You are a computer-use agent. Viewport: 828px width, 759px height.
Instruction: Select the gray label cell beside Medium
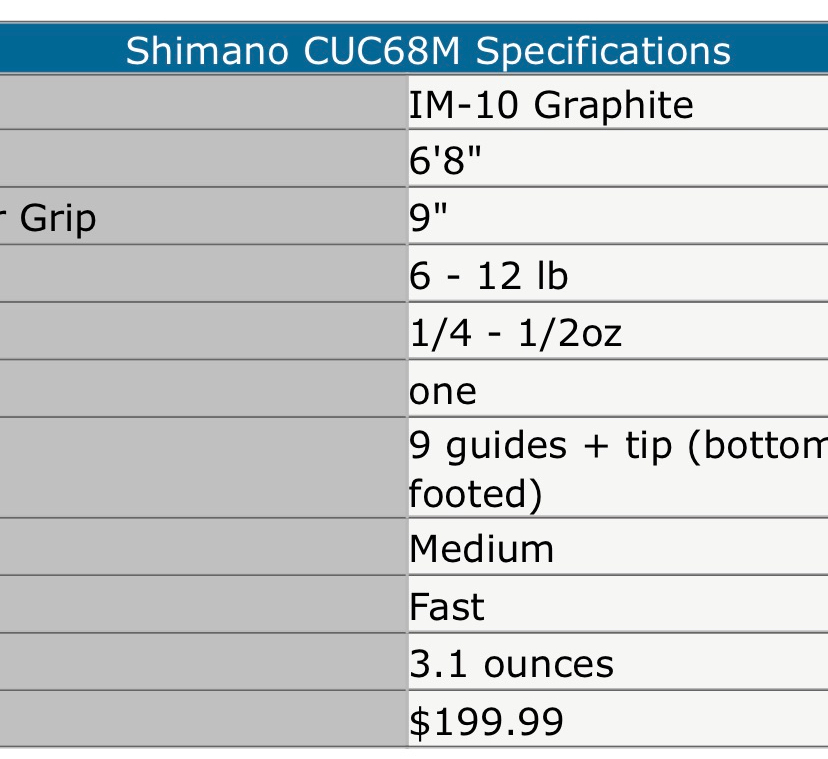[x=200, y=549]
